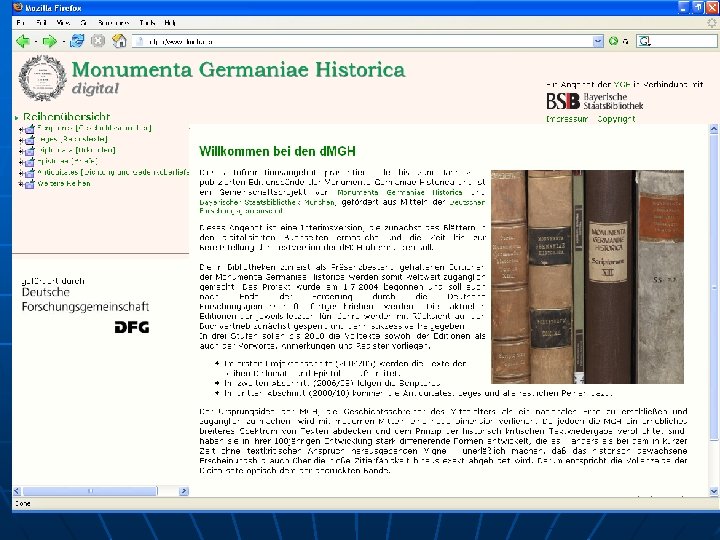The image size is (720, 540).
Task: Open the Home page icon
Action: [x=119, y=41]
